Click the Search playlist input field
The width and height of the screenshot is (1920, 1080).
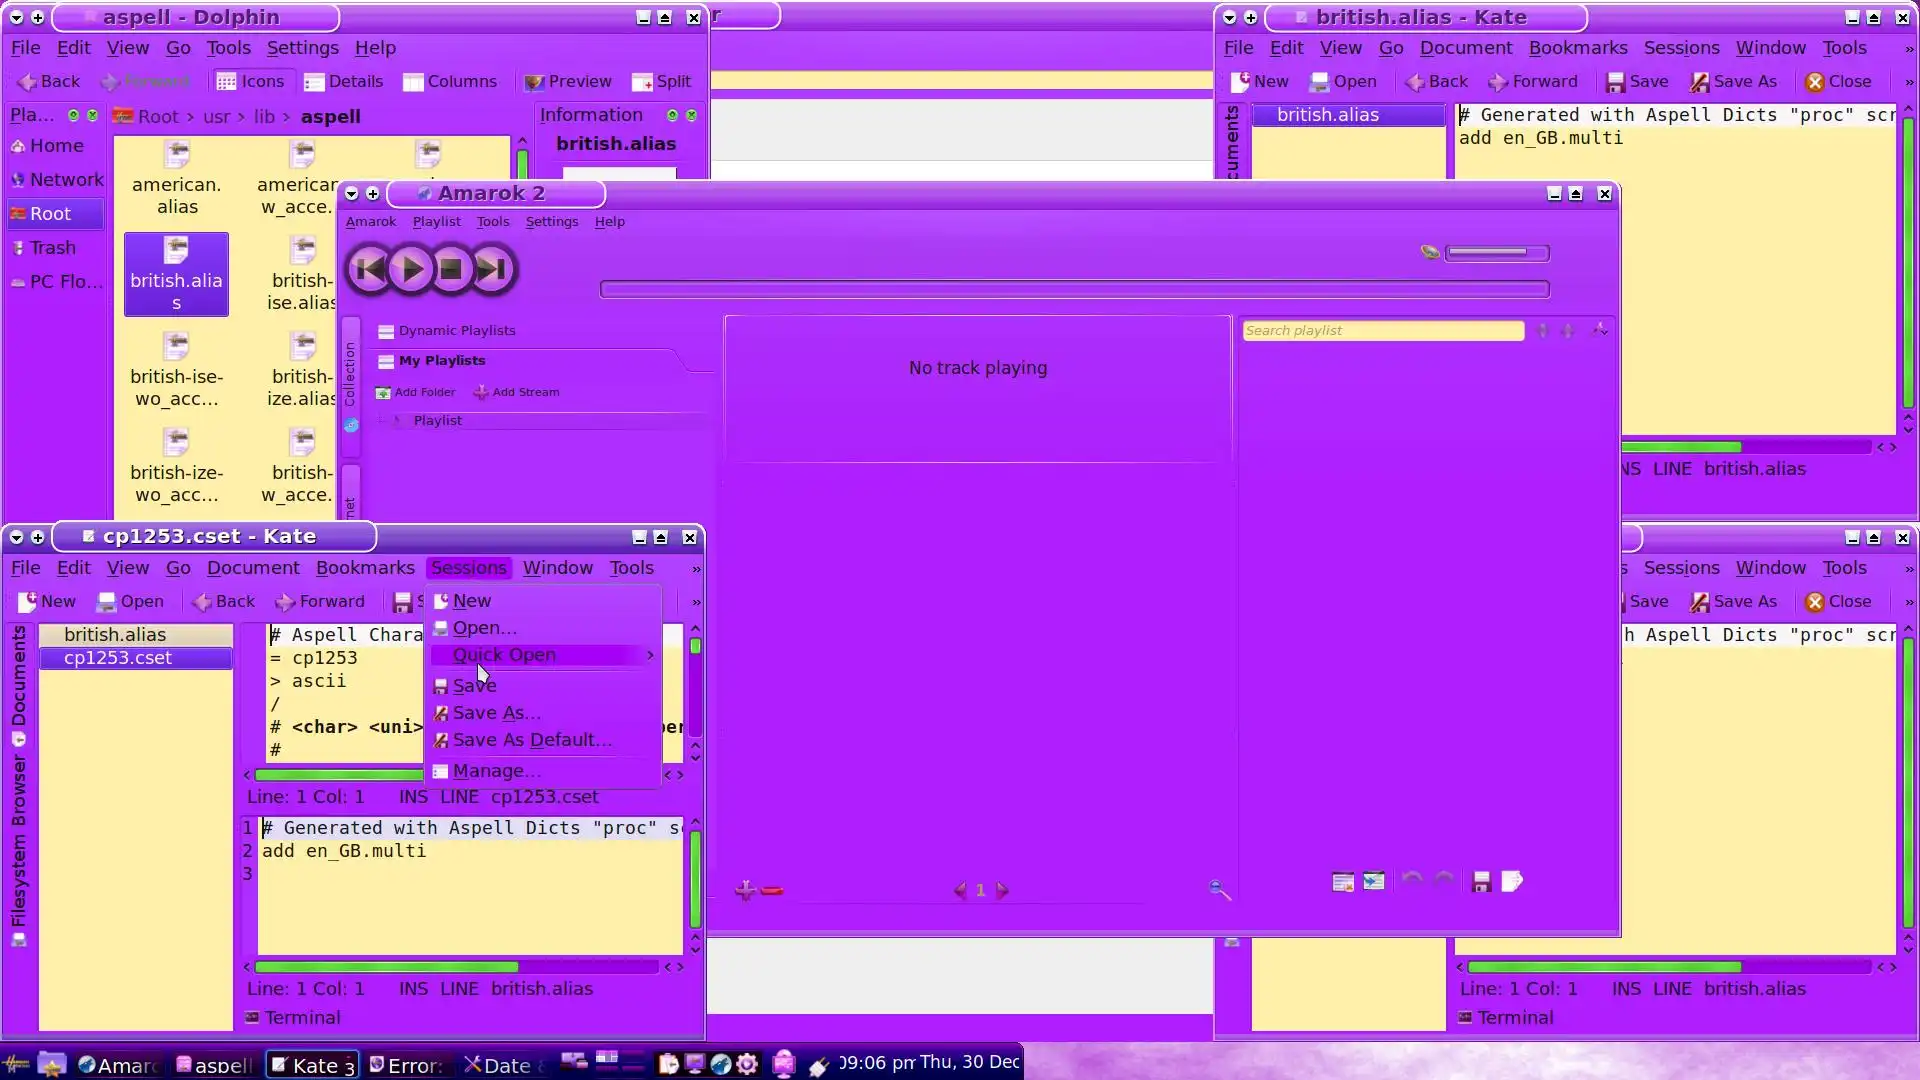pyautogui.click(x=1382, y=331)
